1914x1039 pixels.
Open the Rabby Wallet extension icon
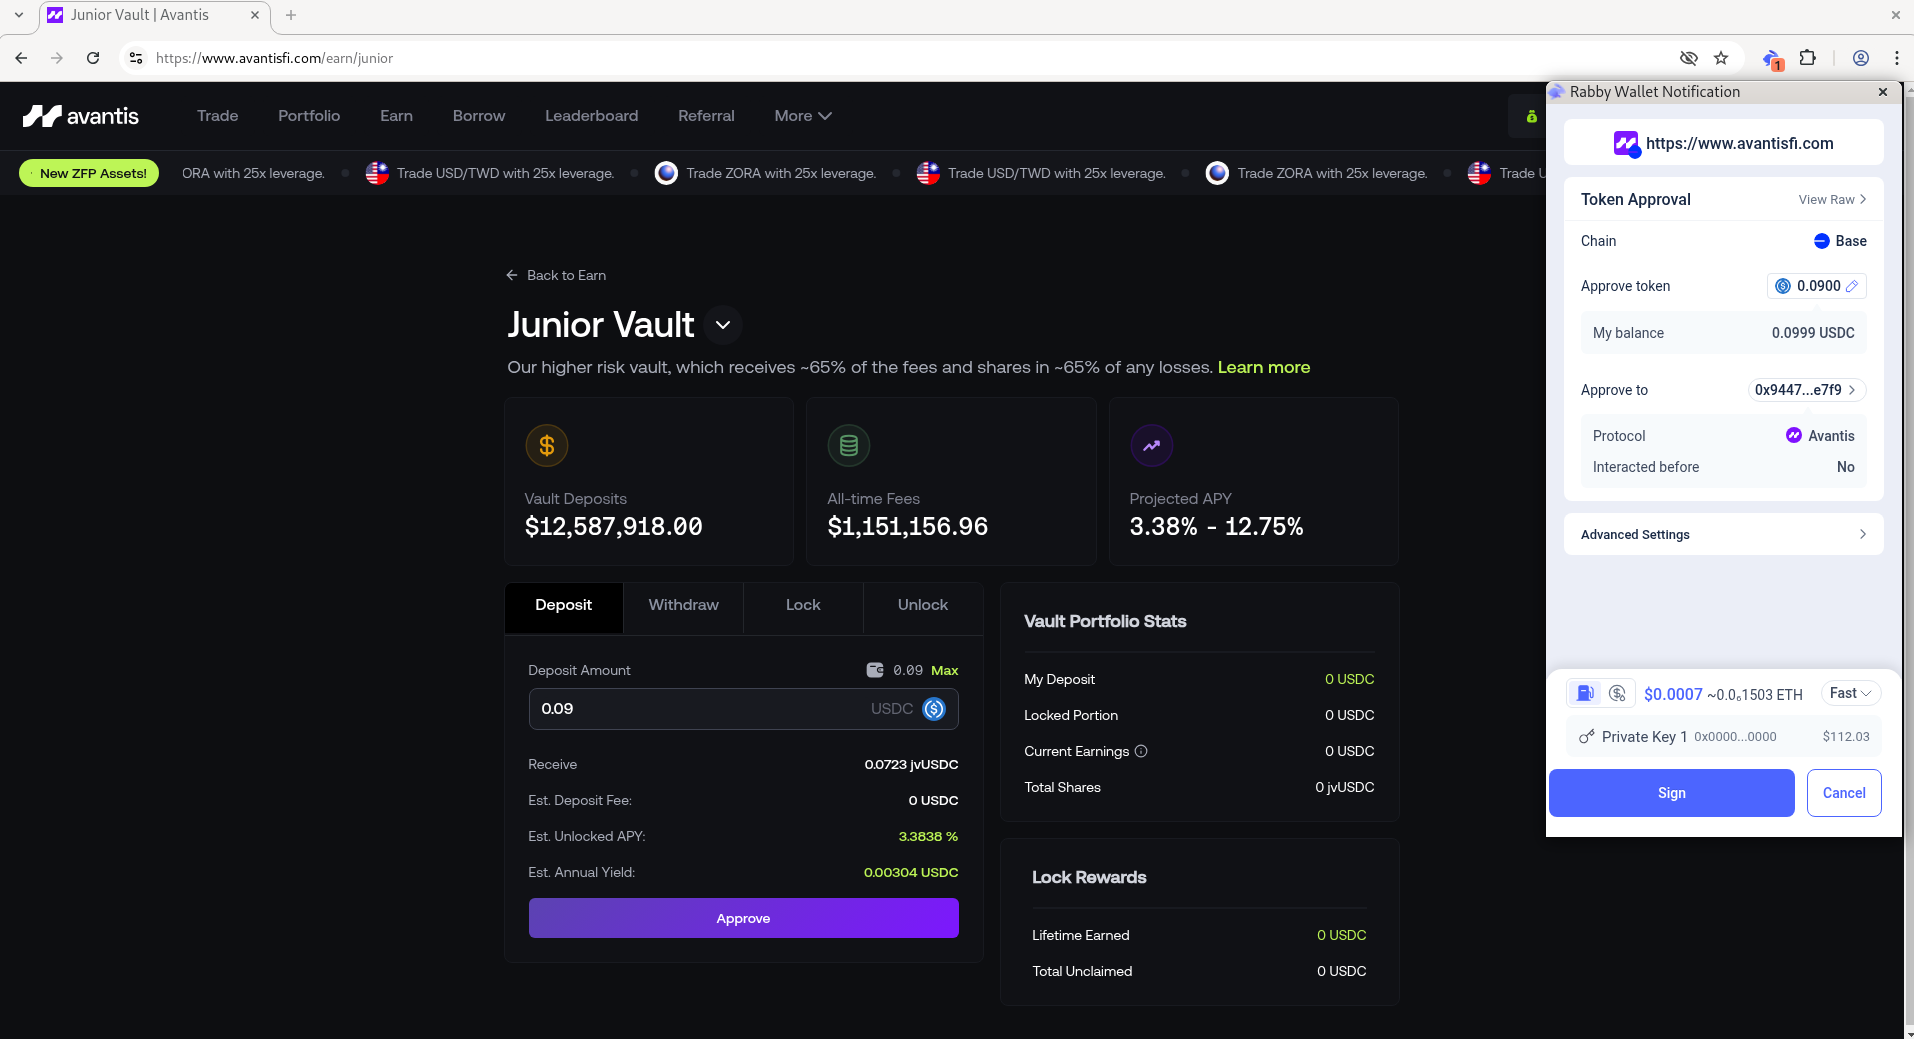[x=1772, y=59]
